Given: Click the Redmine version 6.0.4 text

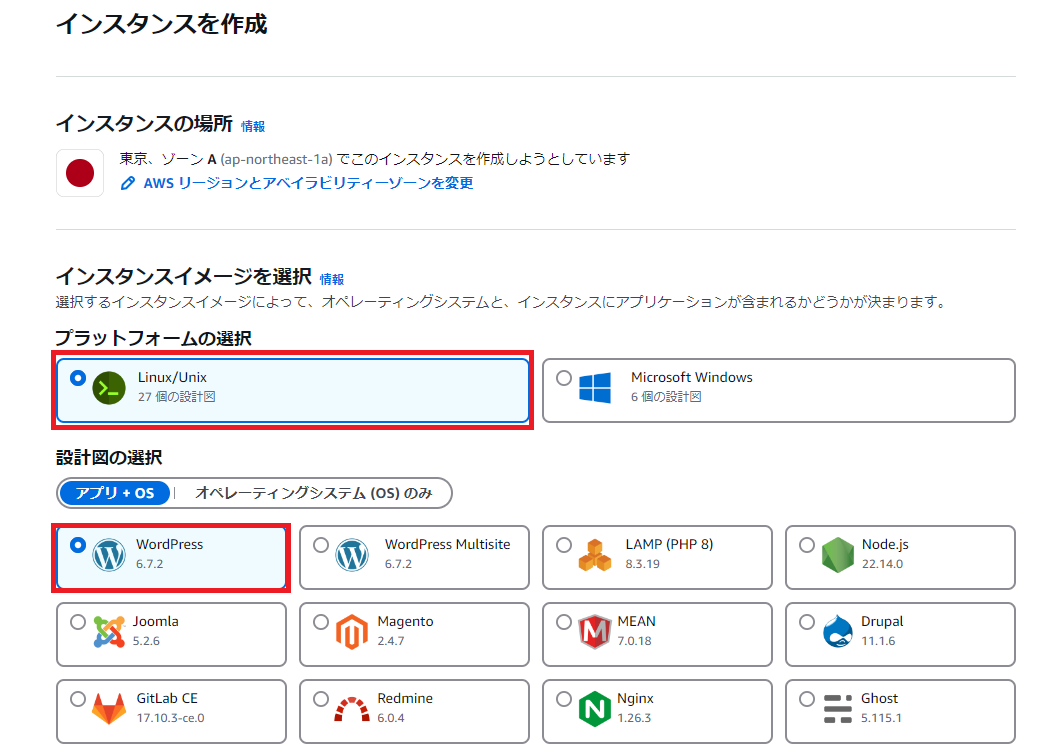Looking at the screenshot, I should click(390, 718).
